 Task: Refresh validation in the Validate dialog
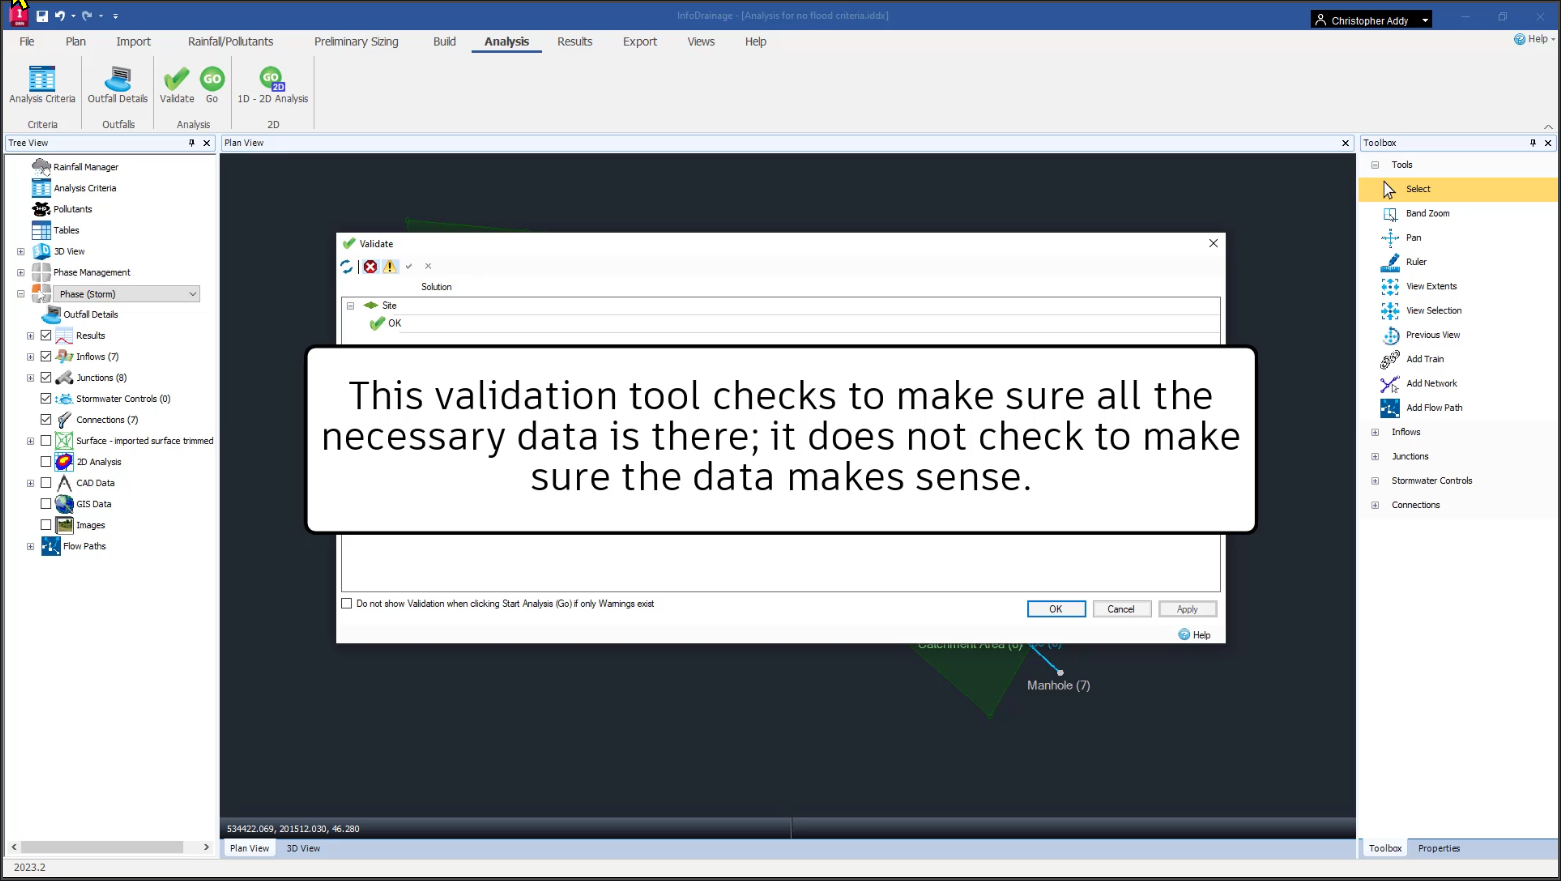(x=347, y=267)
